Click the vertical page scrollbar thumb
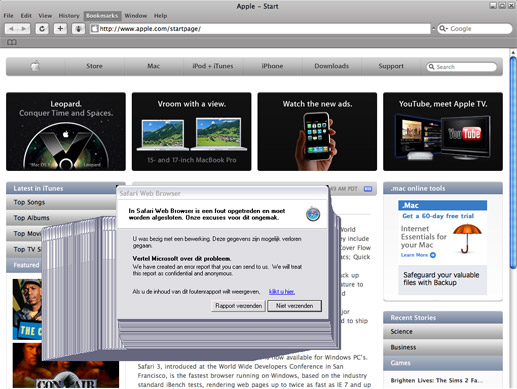The image size is (517, 389). tap(513, 163)
